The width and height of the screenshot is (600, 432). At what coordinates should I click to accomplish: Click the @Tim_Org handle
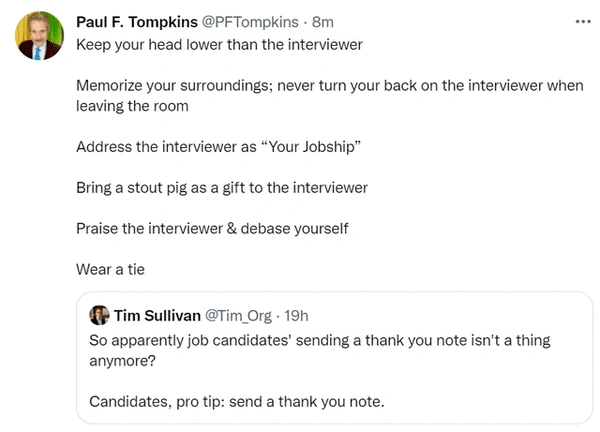(240, 316)
